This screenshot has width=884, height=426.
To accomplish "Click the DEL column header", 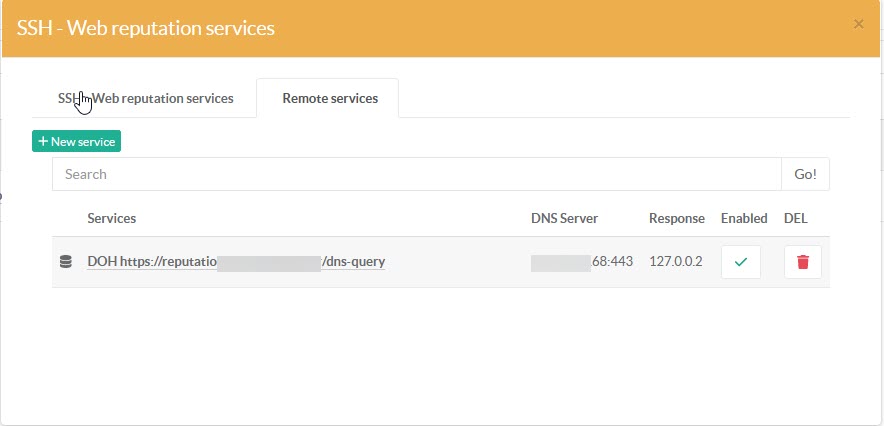I will 795,218.
